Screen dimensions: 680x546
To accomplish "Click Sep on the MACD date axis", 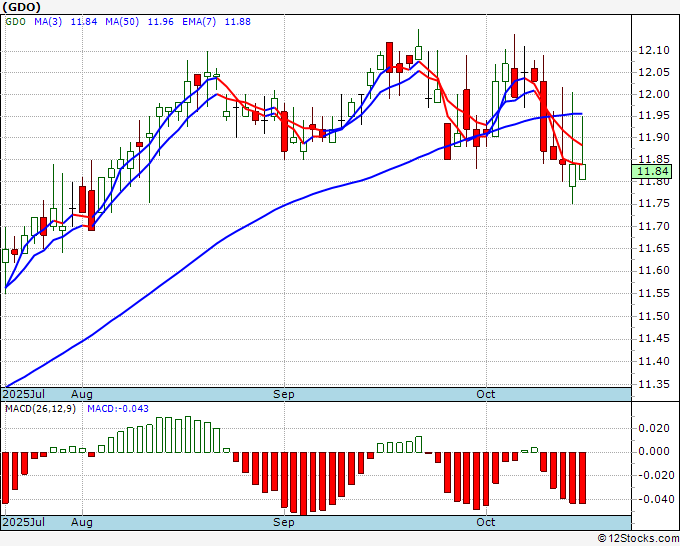I will (284, 522).
